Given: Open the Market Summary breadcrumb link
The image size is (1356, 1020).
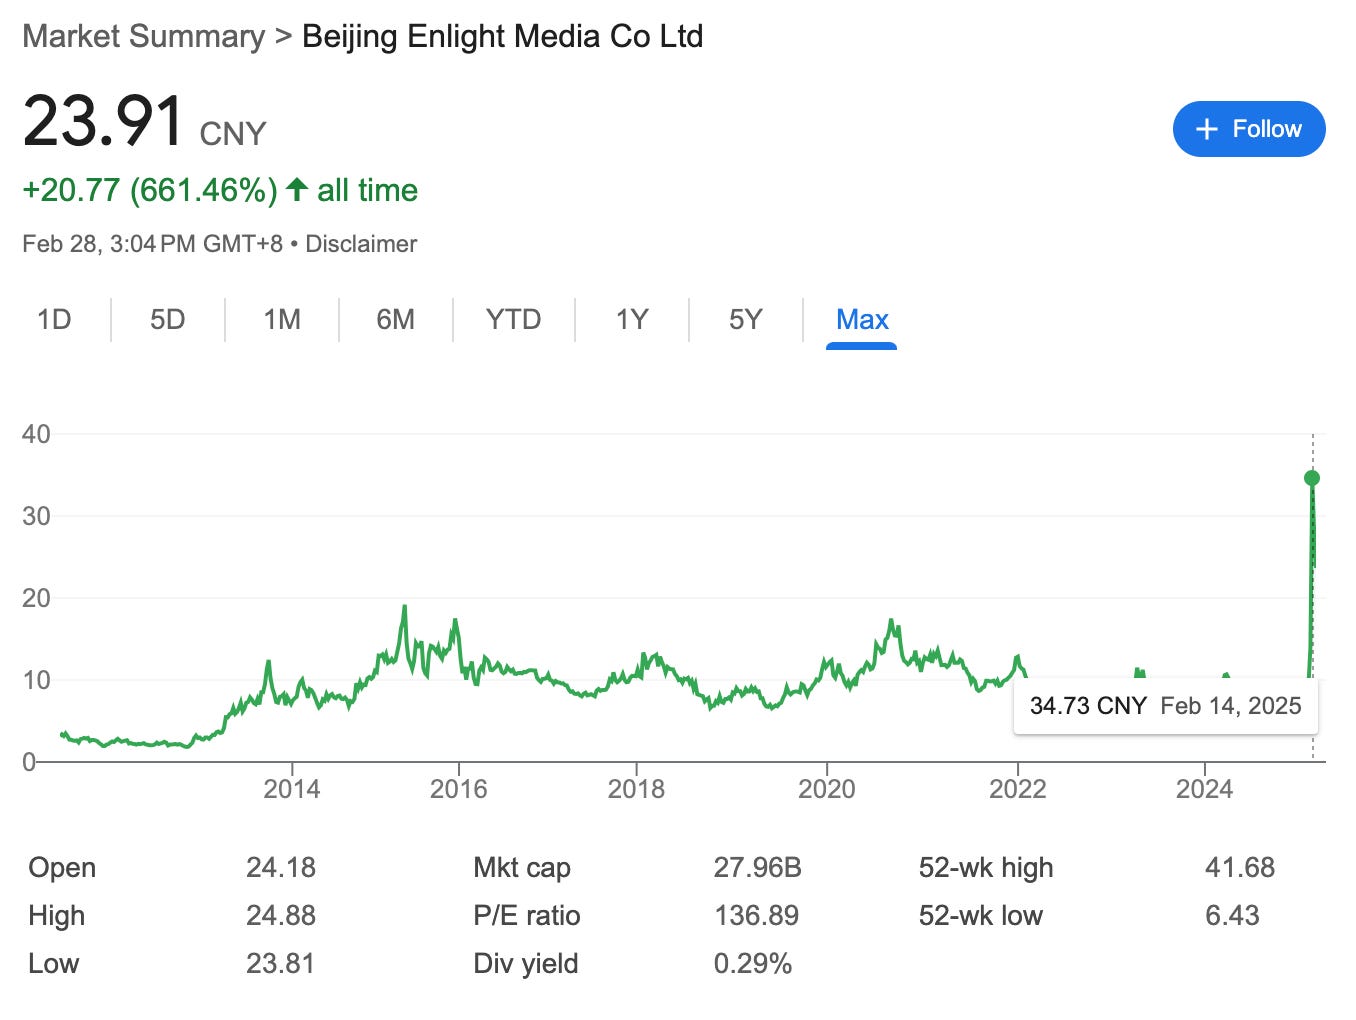Looking at the screenshot, I should pyautogui.click(x=144, y=37).
